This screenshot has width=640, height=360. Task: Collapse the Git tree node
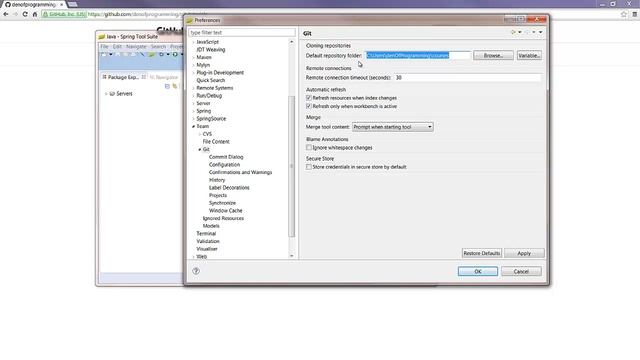(200, 150)
